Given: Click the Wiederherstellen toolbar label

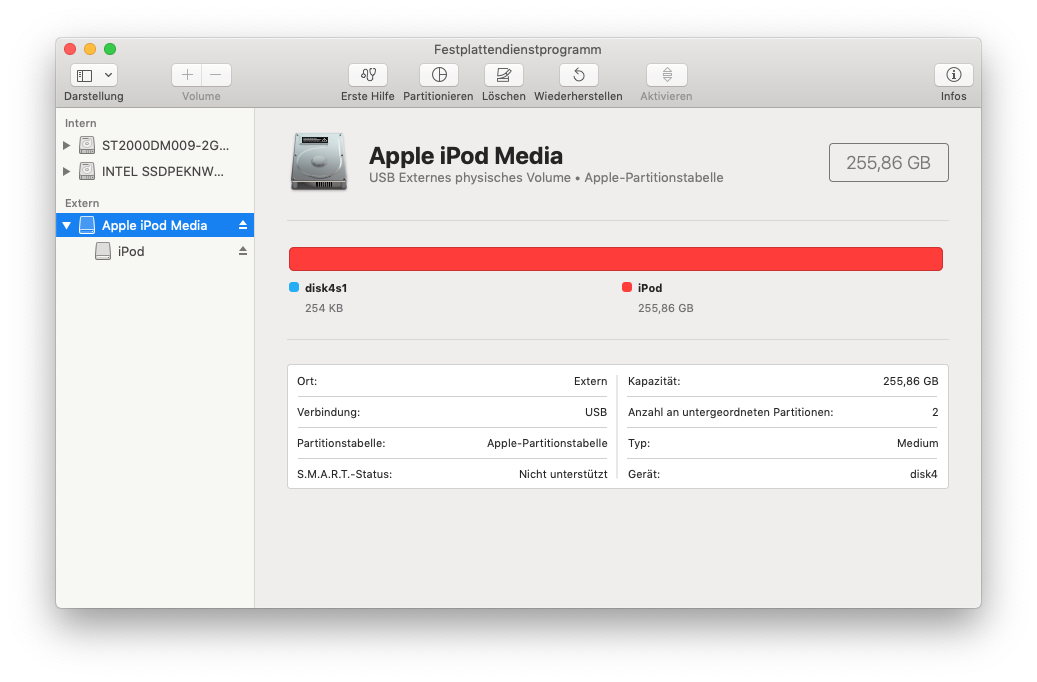Looking at the screenshot, I should 579,96.
